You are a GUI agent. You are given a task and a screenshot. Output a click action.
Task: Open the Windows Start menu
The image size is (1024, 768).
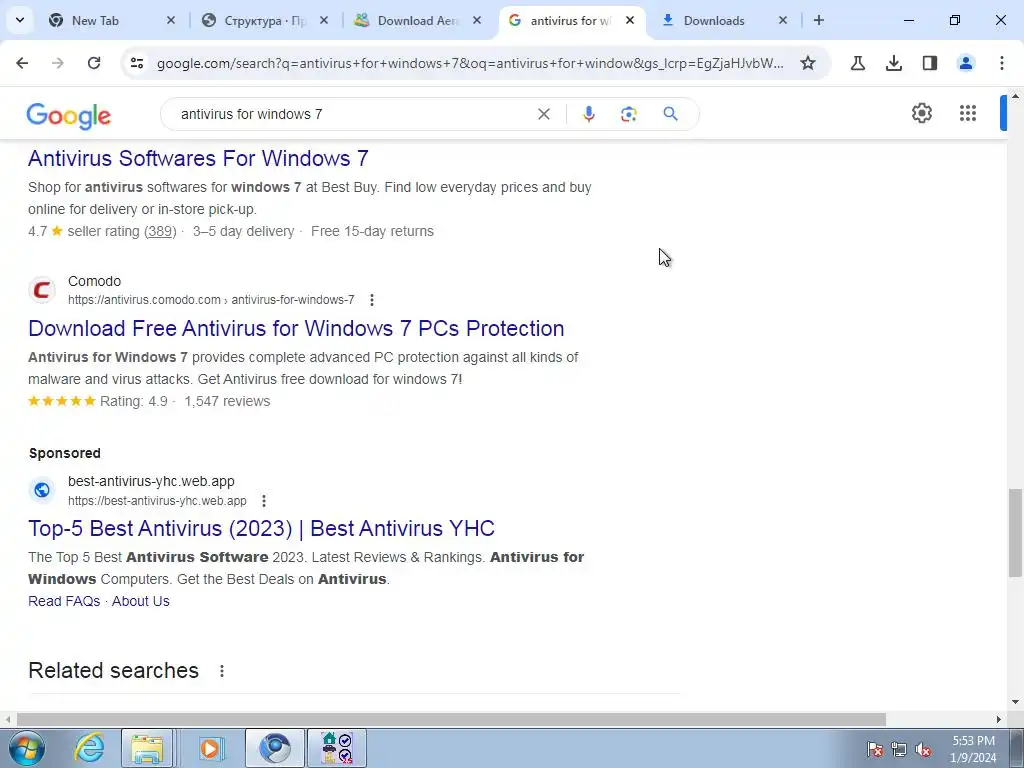(x=27, y=748)
